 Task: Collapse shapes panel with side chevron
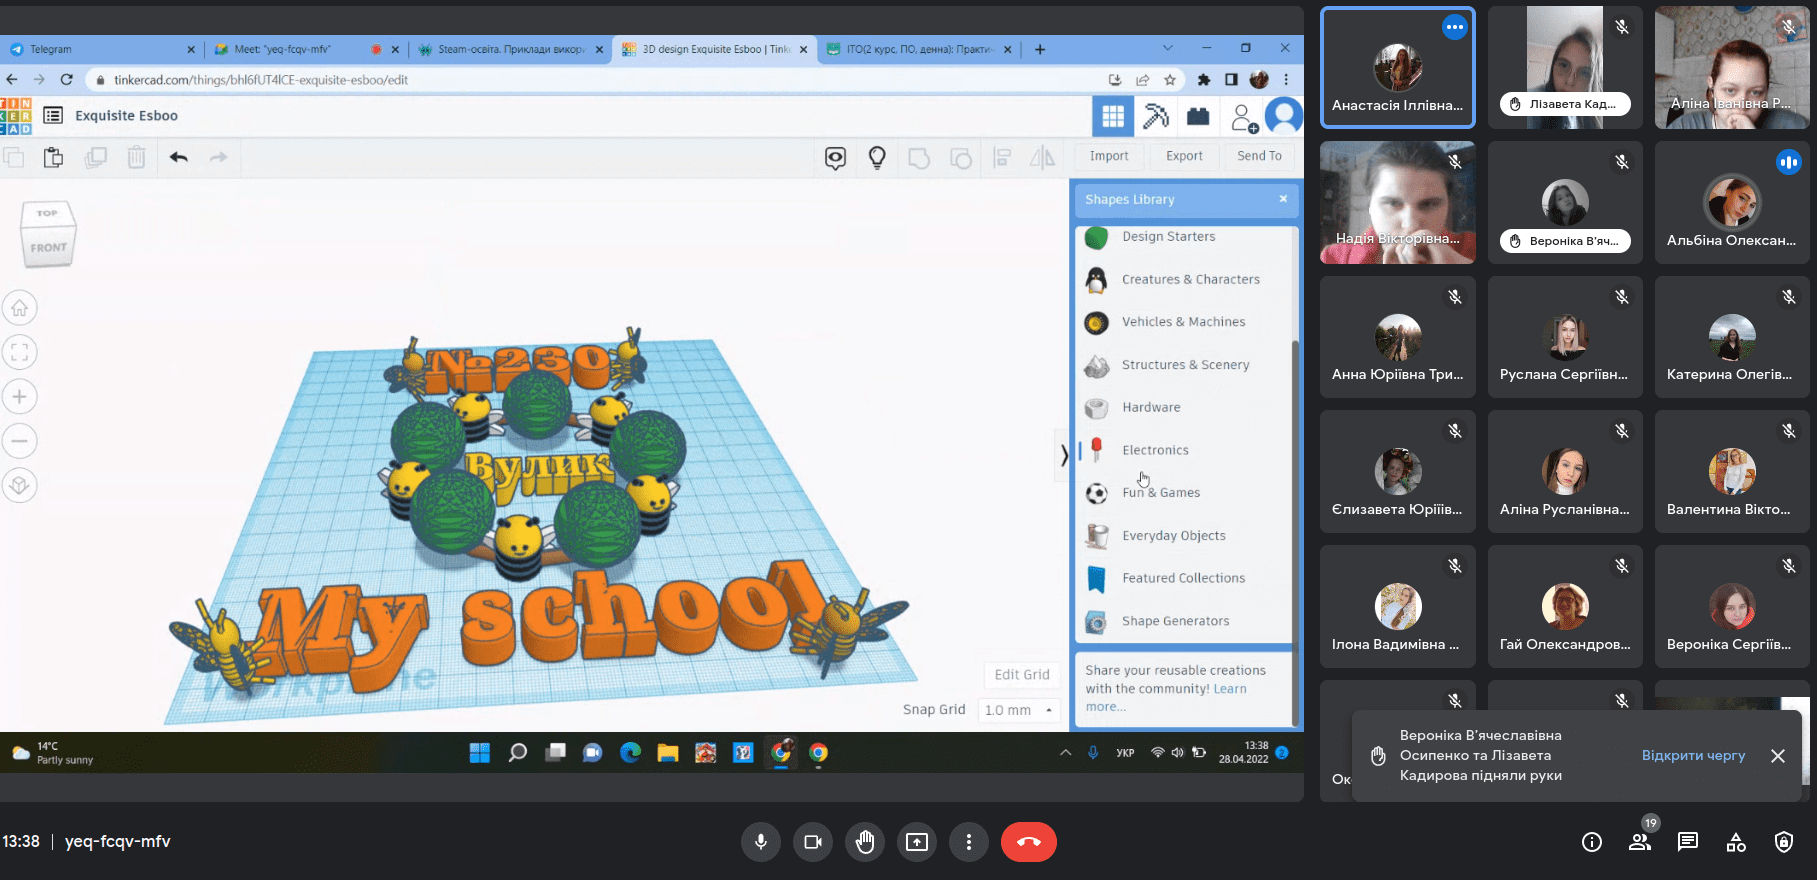click(x=1063, y=456)
